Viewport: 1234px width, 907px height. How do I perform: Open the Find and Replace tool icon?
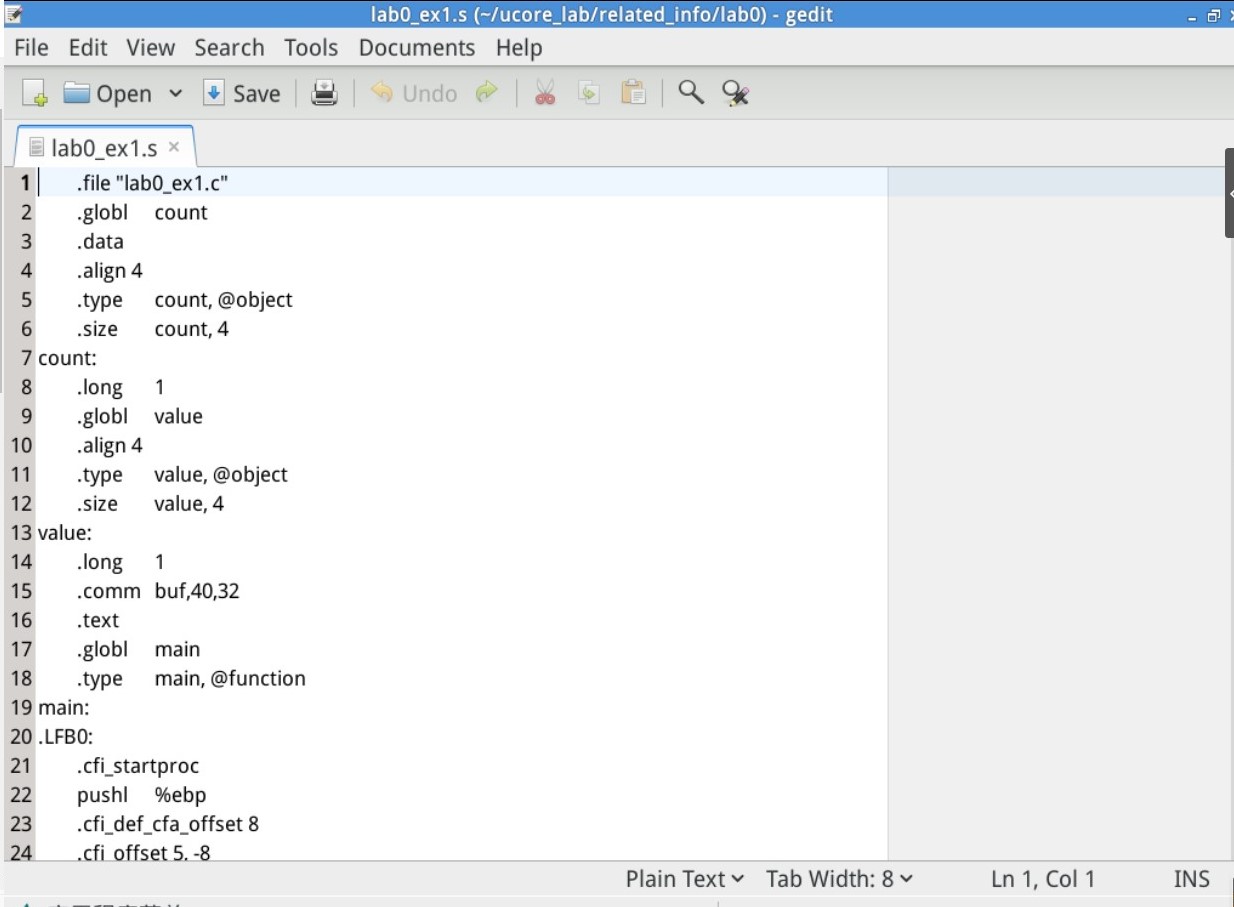736,94
